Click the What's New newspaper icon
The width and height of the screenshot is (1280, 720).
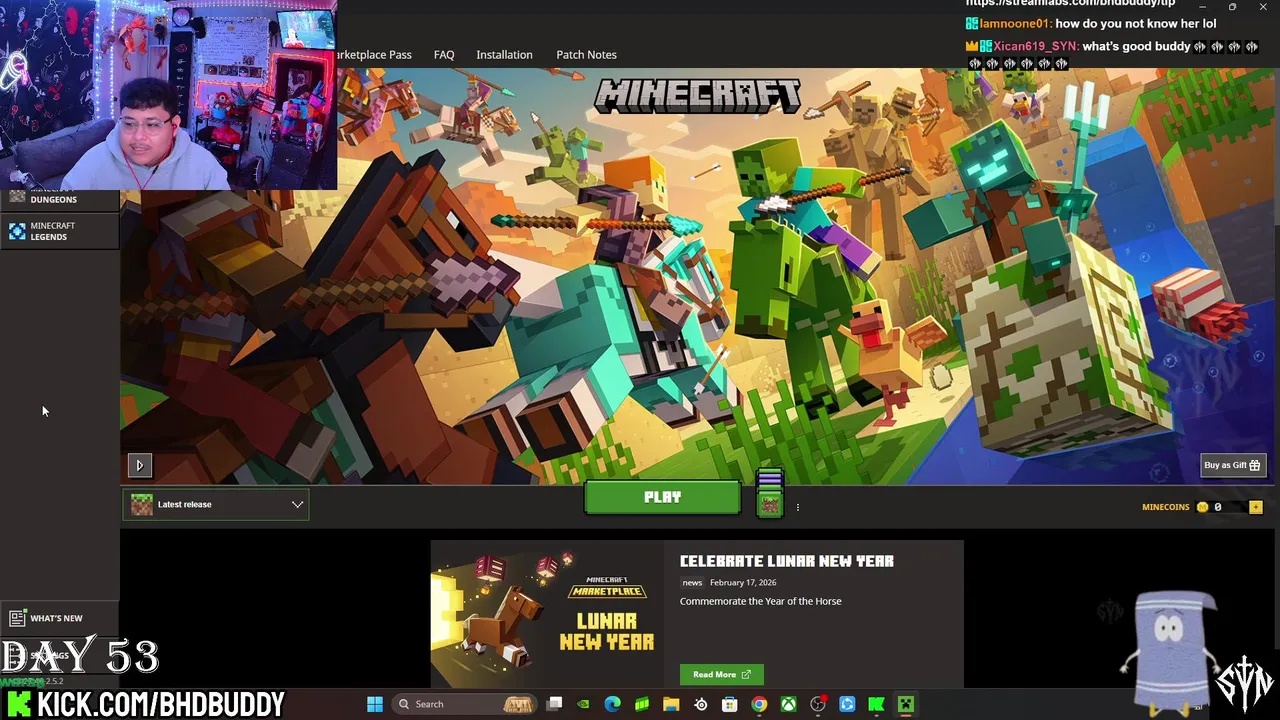17,618
